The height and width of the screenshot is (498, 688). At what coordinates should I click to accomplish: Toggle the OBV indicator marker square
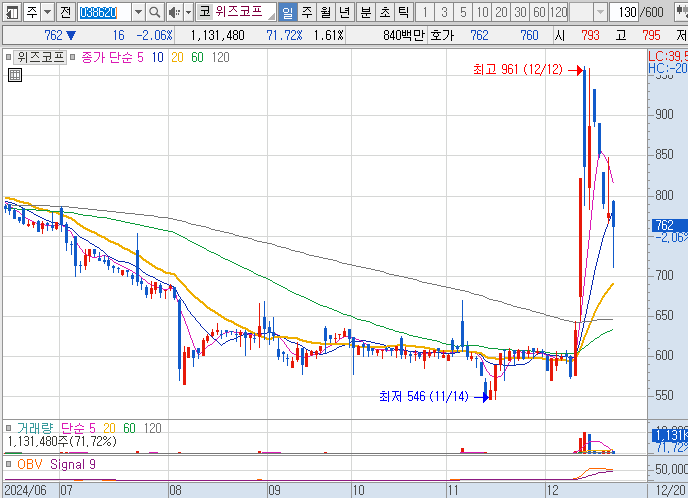(x=8, y=464)
